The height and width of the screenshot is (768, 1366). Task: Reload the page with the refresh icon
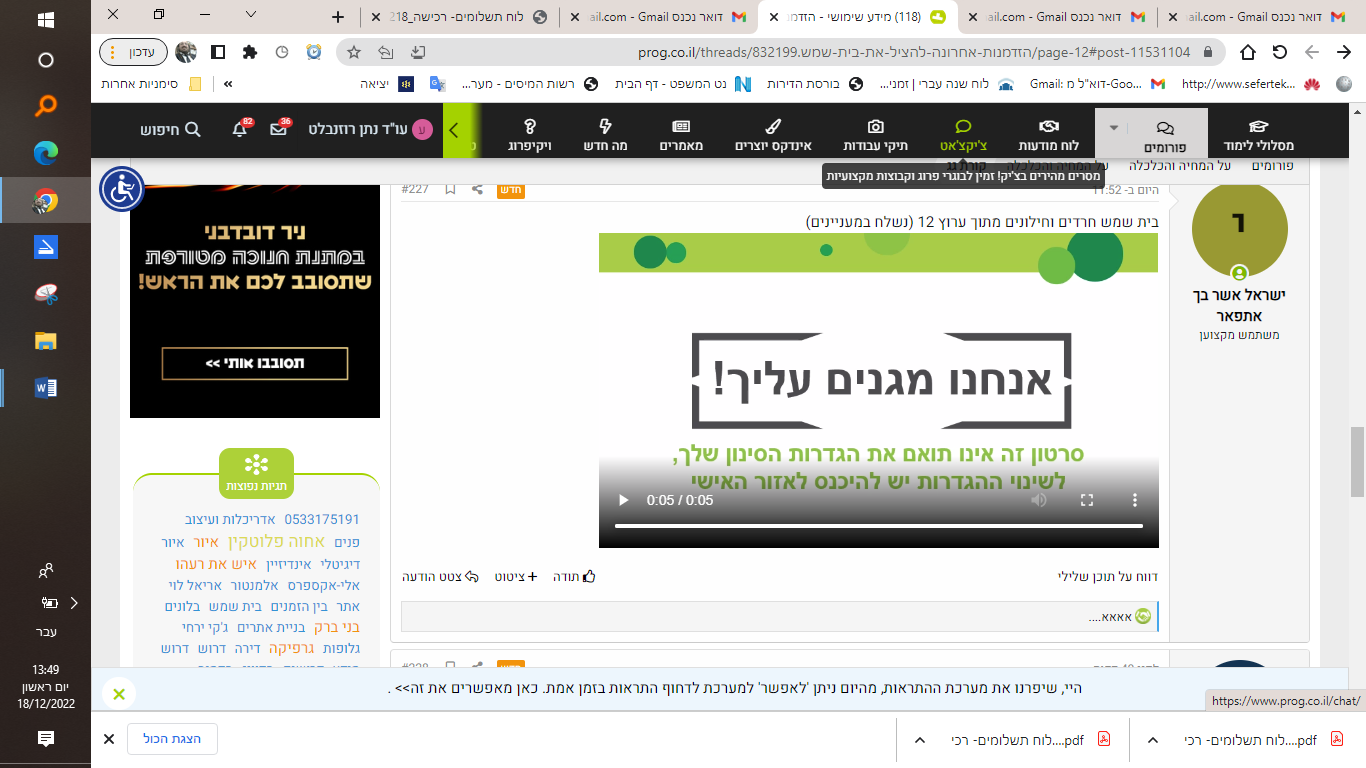click(x=1280, y=52)
